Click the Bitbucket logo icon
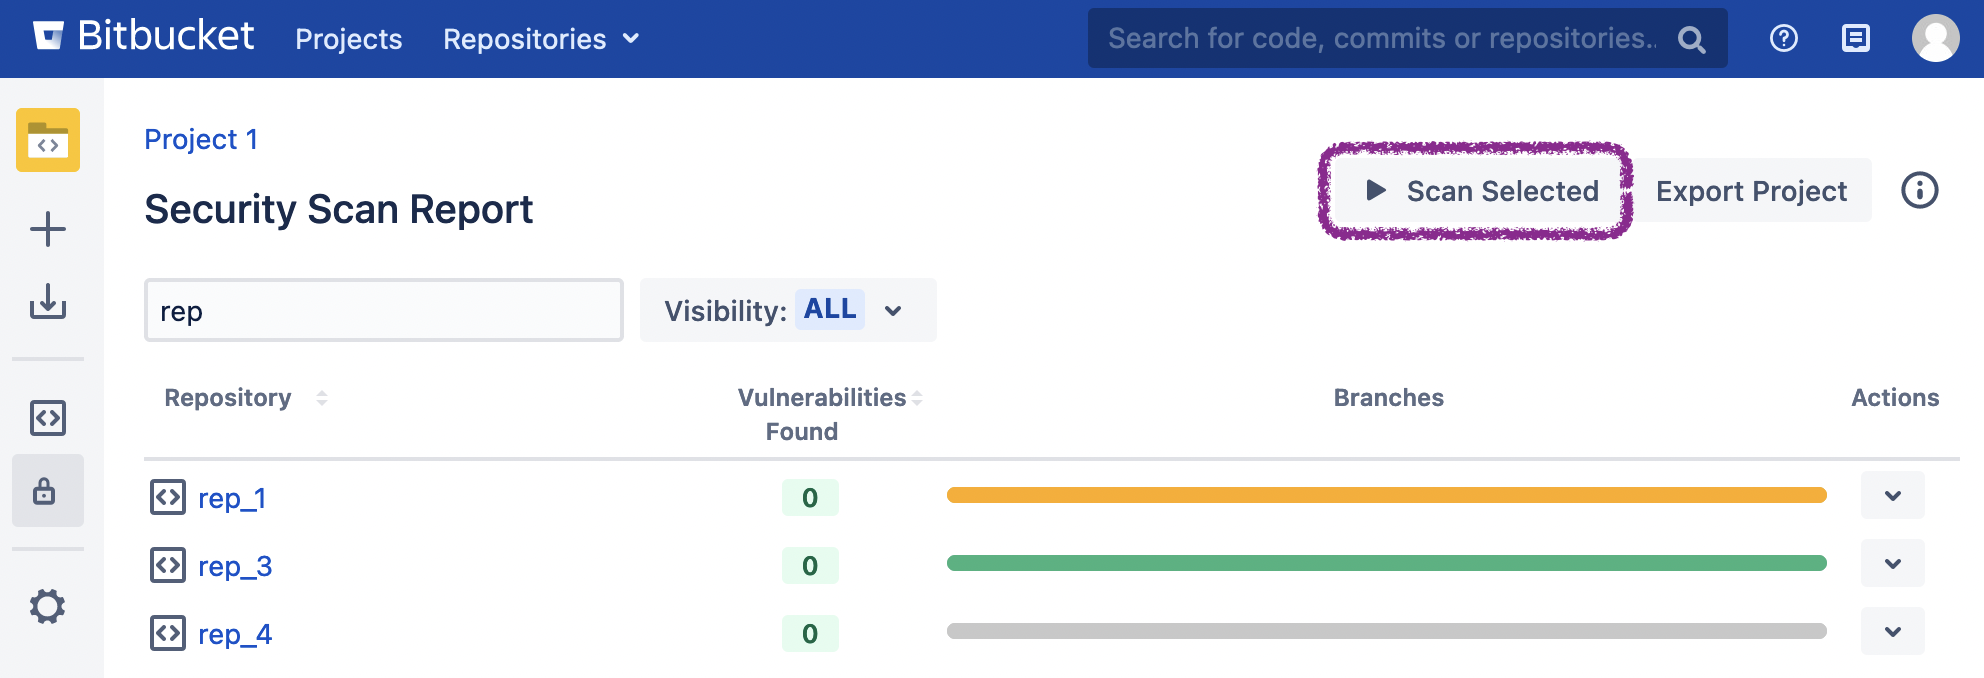The image size is (1984, 678). pos(48,36)
